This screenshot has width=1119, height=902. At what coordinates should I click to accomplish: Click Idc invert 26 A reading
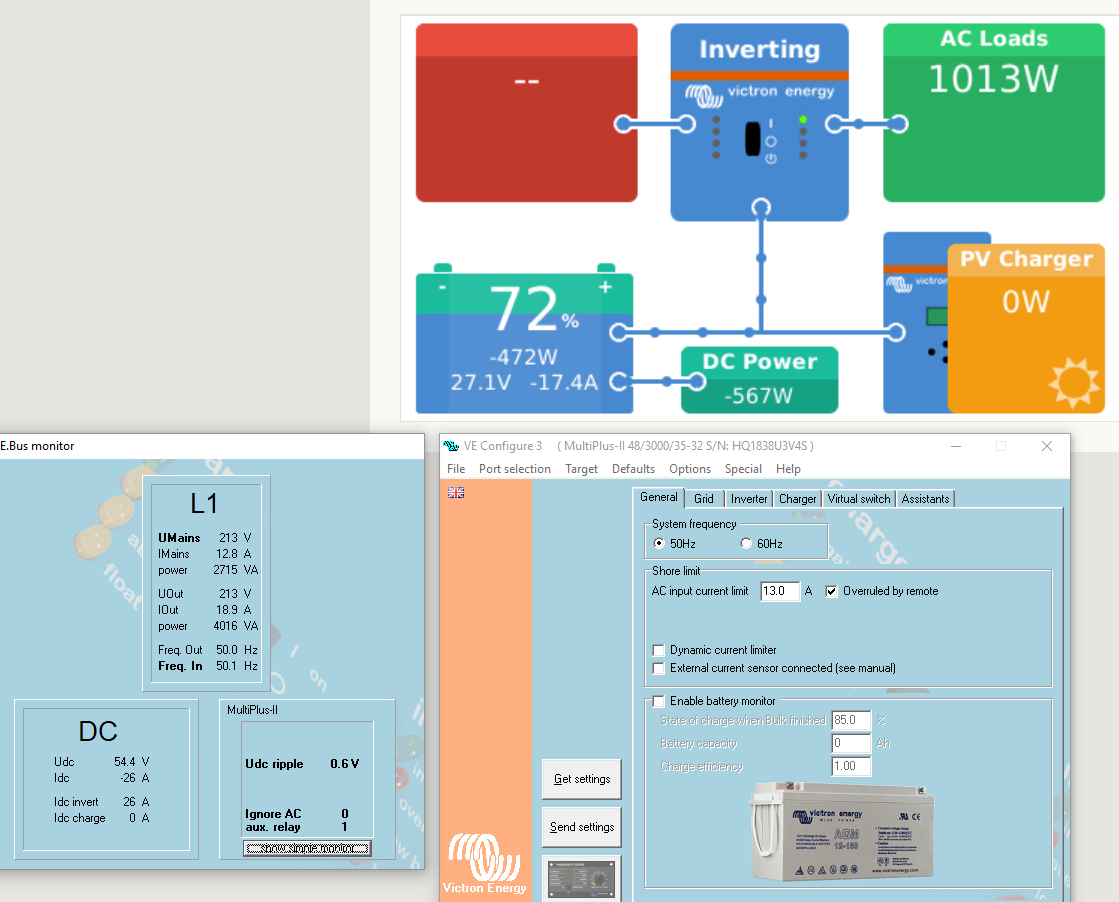tap(101, 802)
